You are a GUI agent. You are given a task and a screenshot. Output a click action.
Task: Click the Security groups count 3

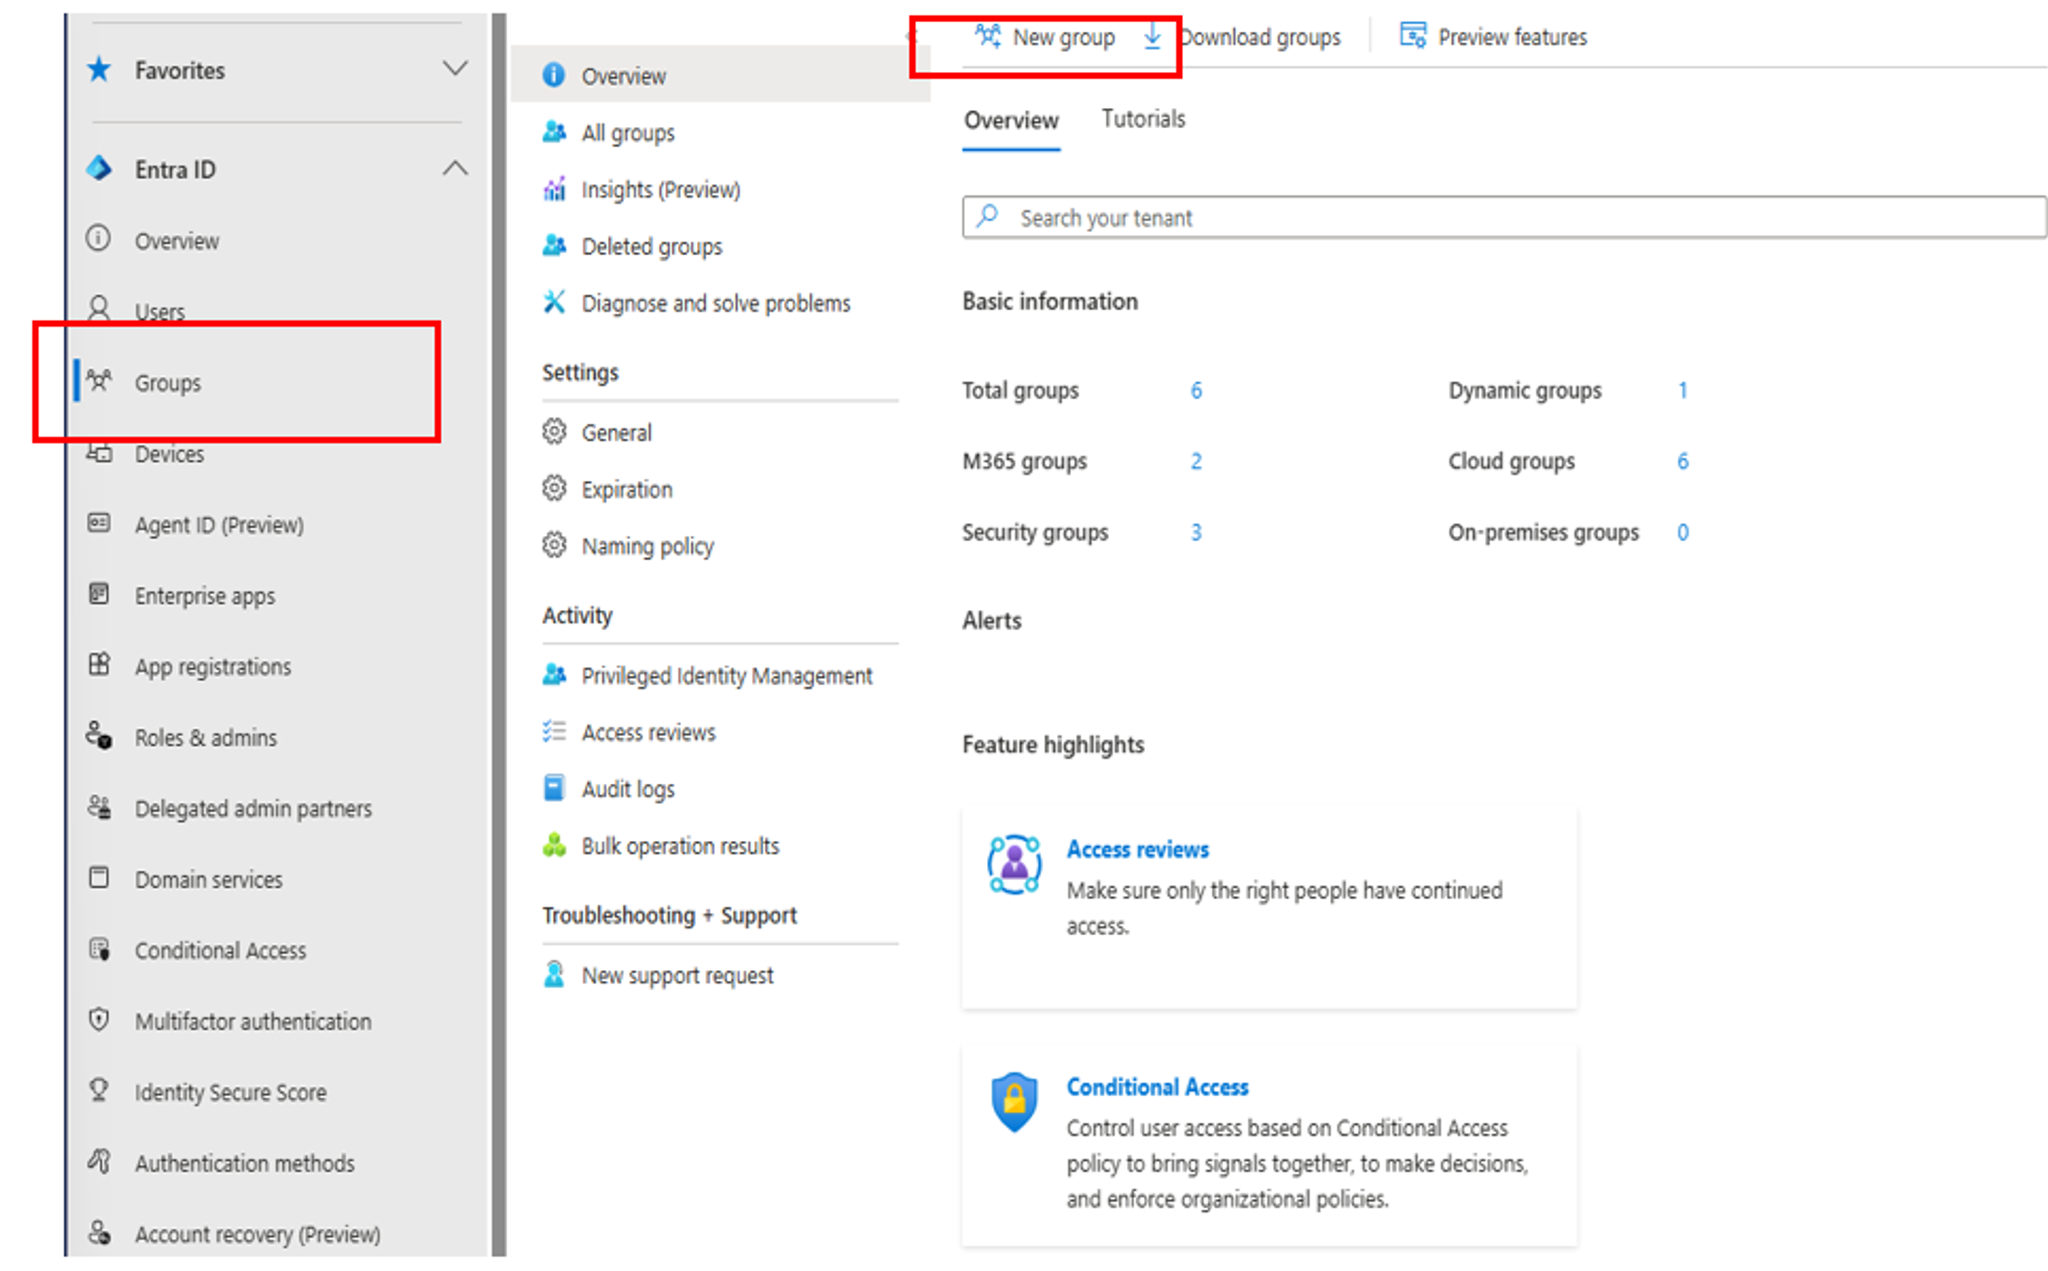click(1196, 532)
